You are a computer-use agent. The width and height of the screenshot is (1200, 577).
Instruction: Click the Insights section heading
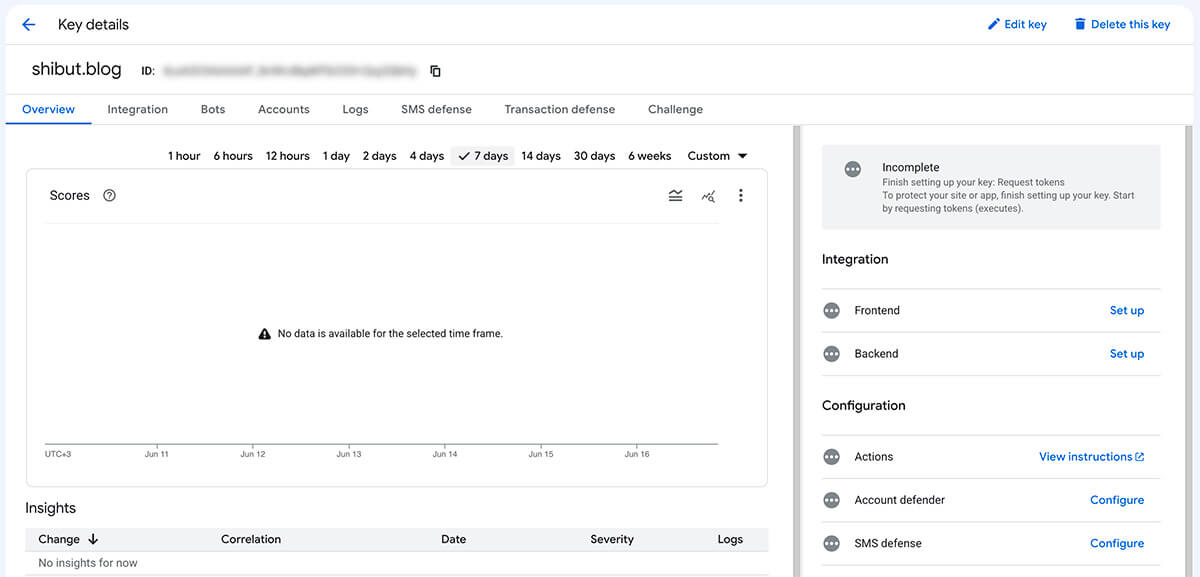click(x=51, y=508)
